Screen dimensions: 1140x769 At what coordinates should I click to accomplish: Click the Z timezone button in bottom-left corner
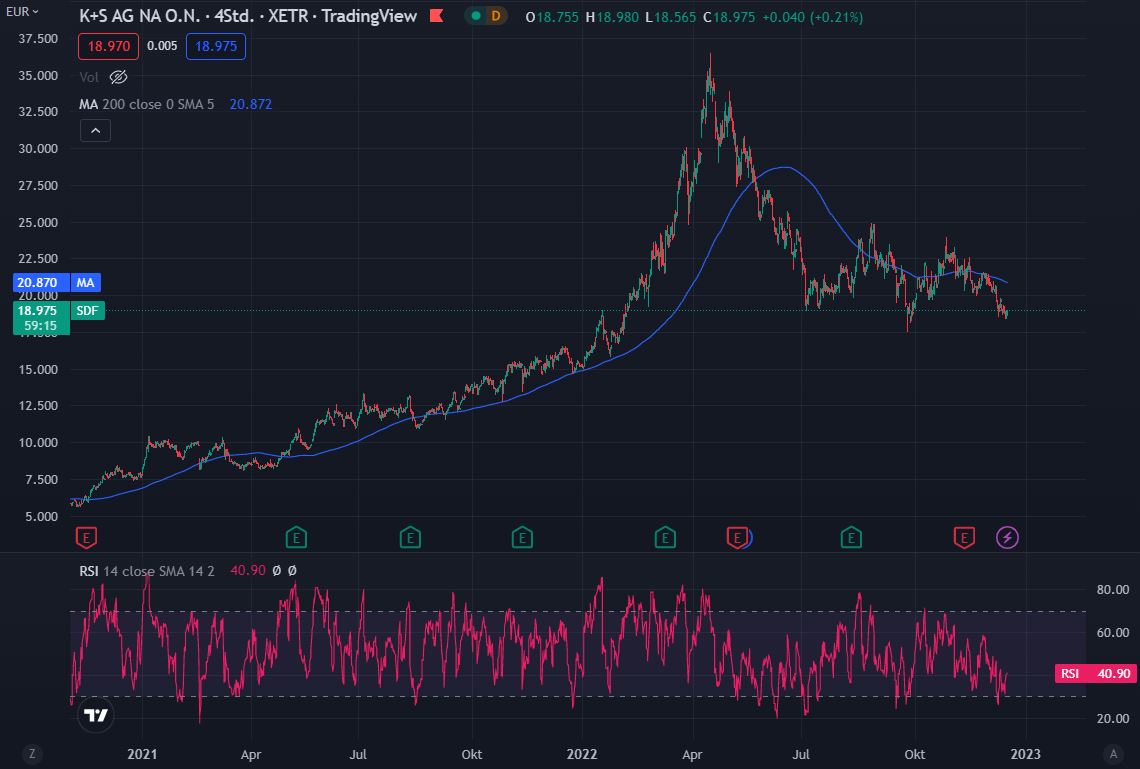[32, 753]
